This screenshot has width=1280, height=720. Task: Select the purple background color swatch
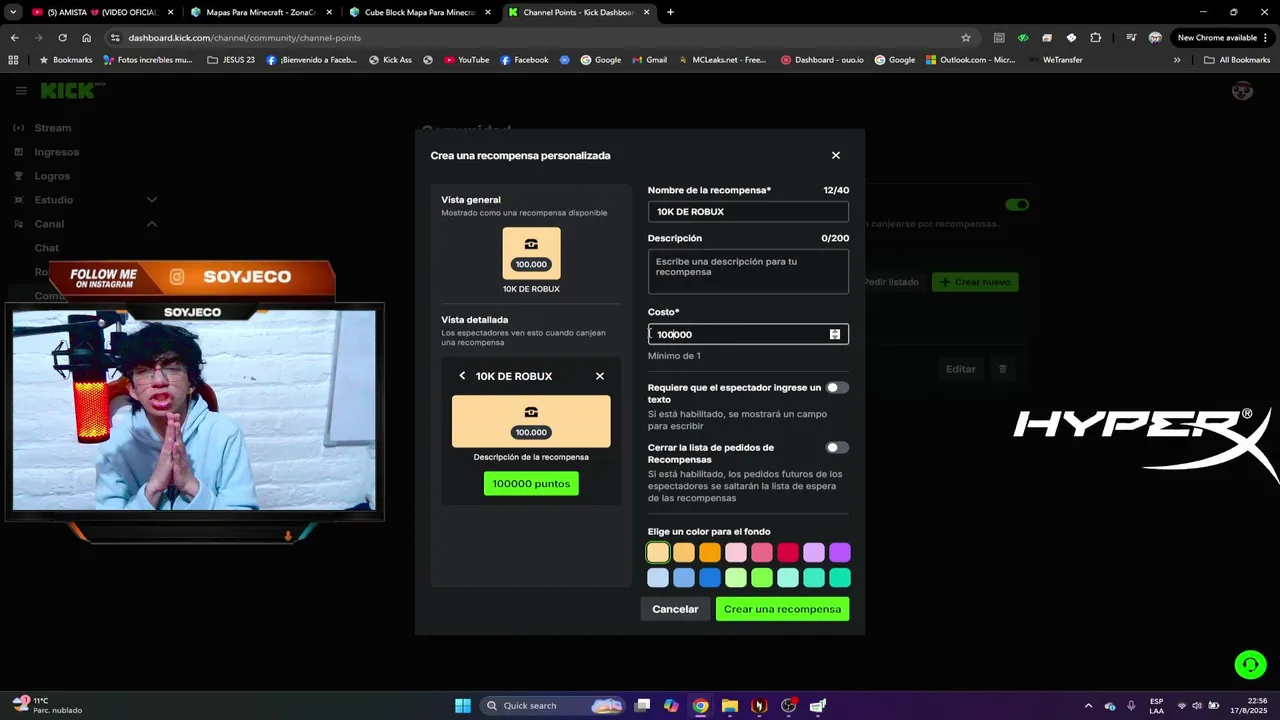pos(840,552)
